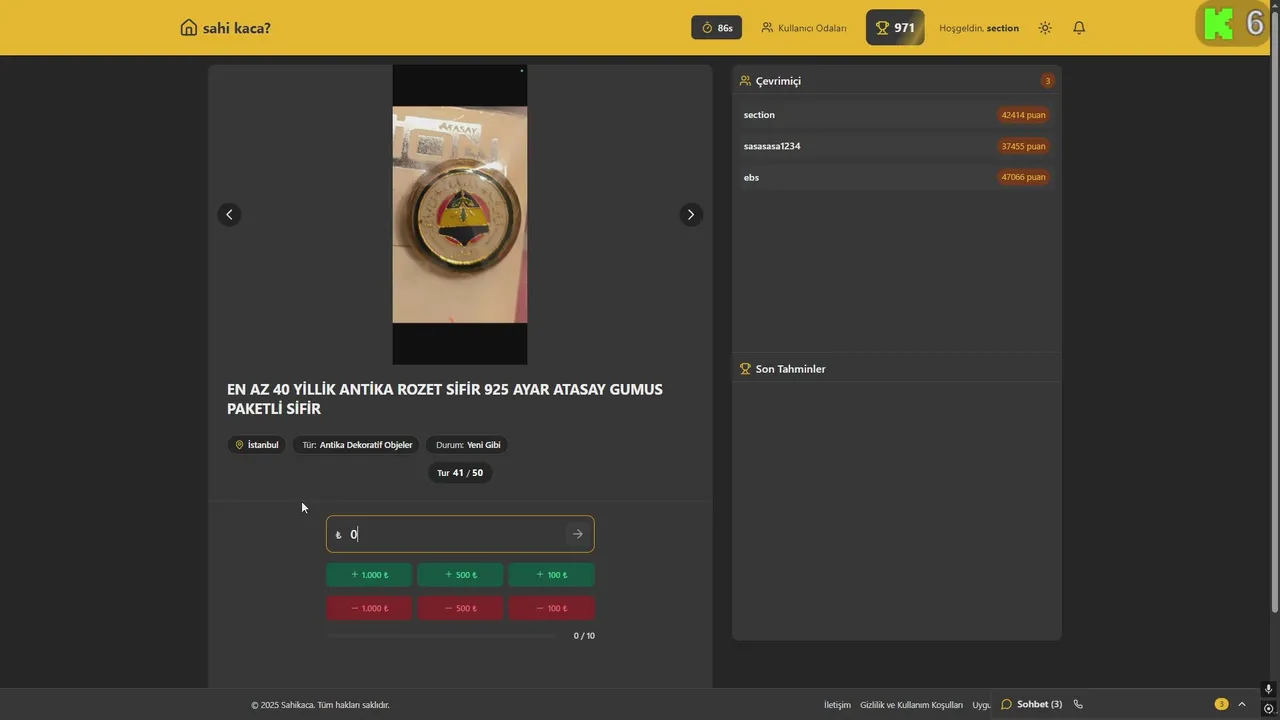Click the 86s countdown timer badge

point(717,28)
